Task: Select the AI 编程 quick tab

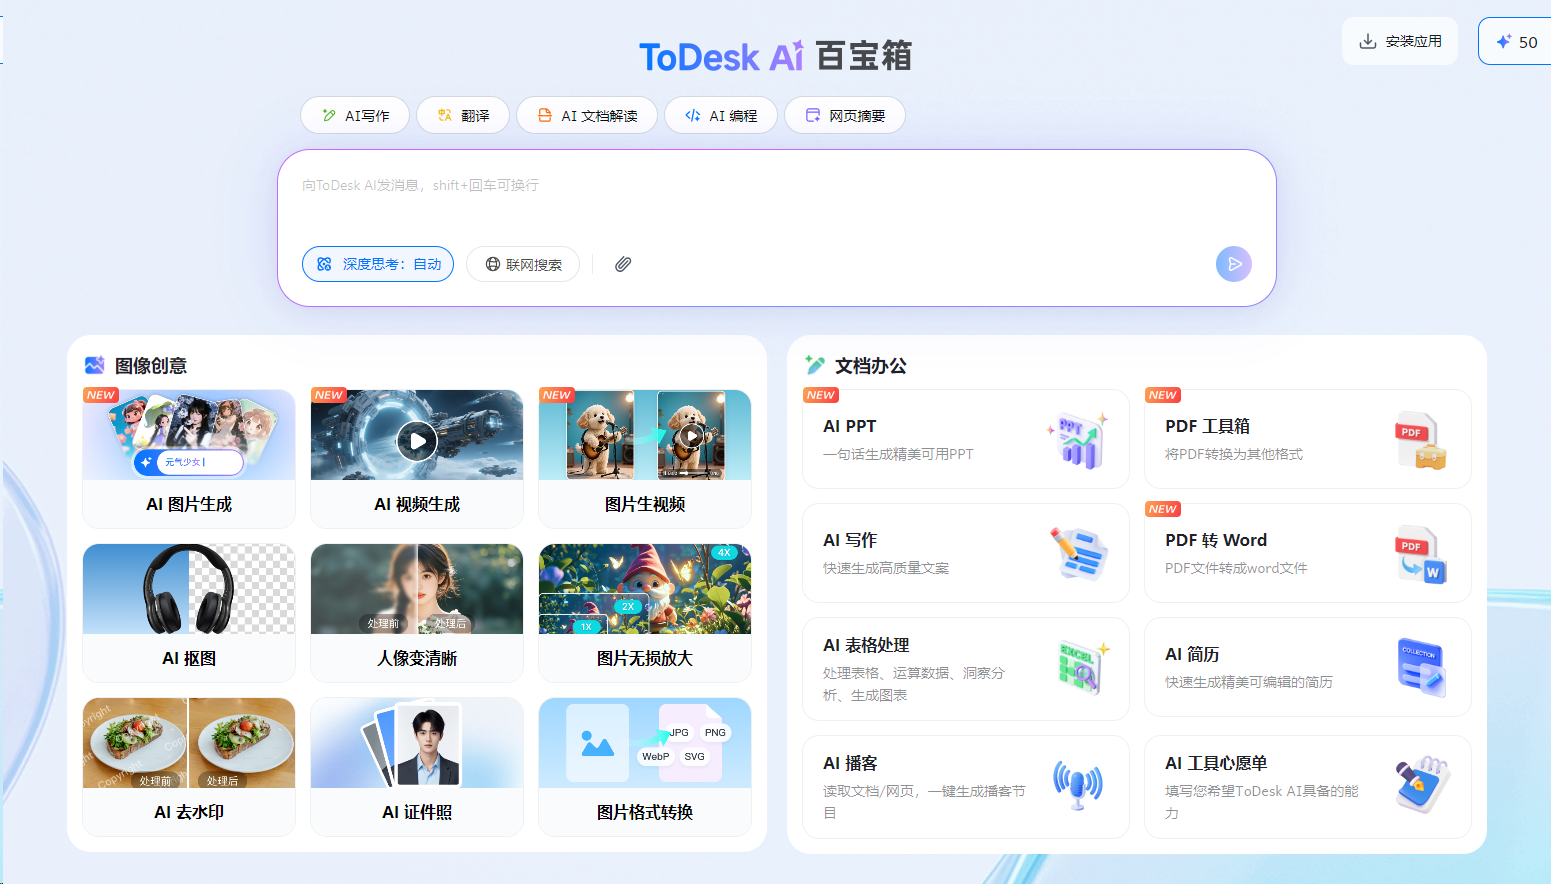Action: (x=721, y=115)
